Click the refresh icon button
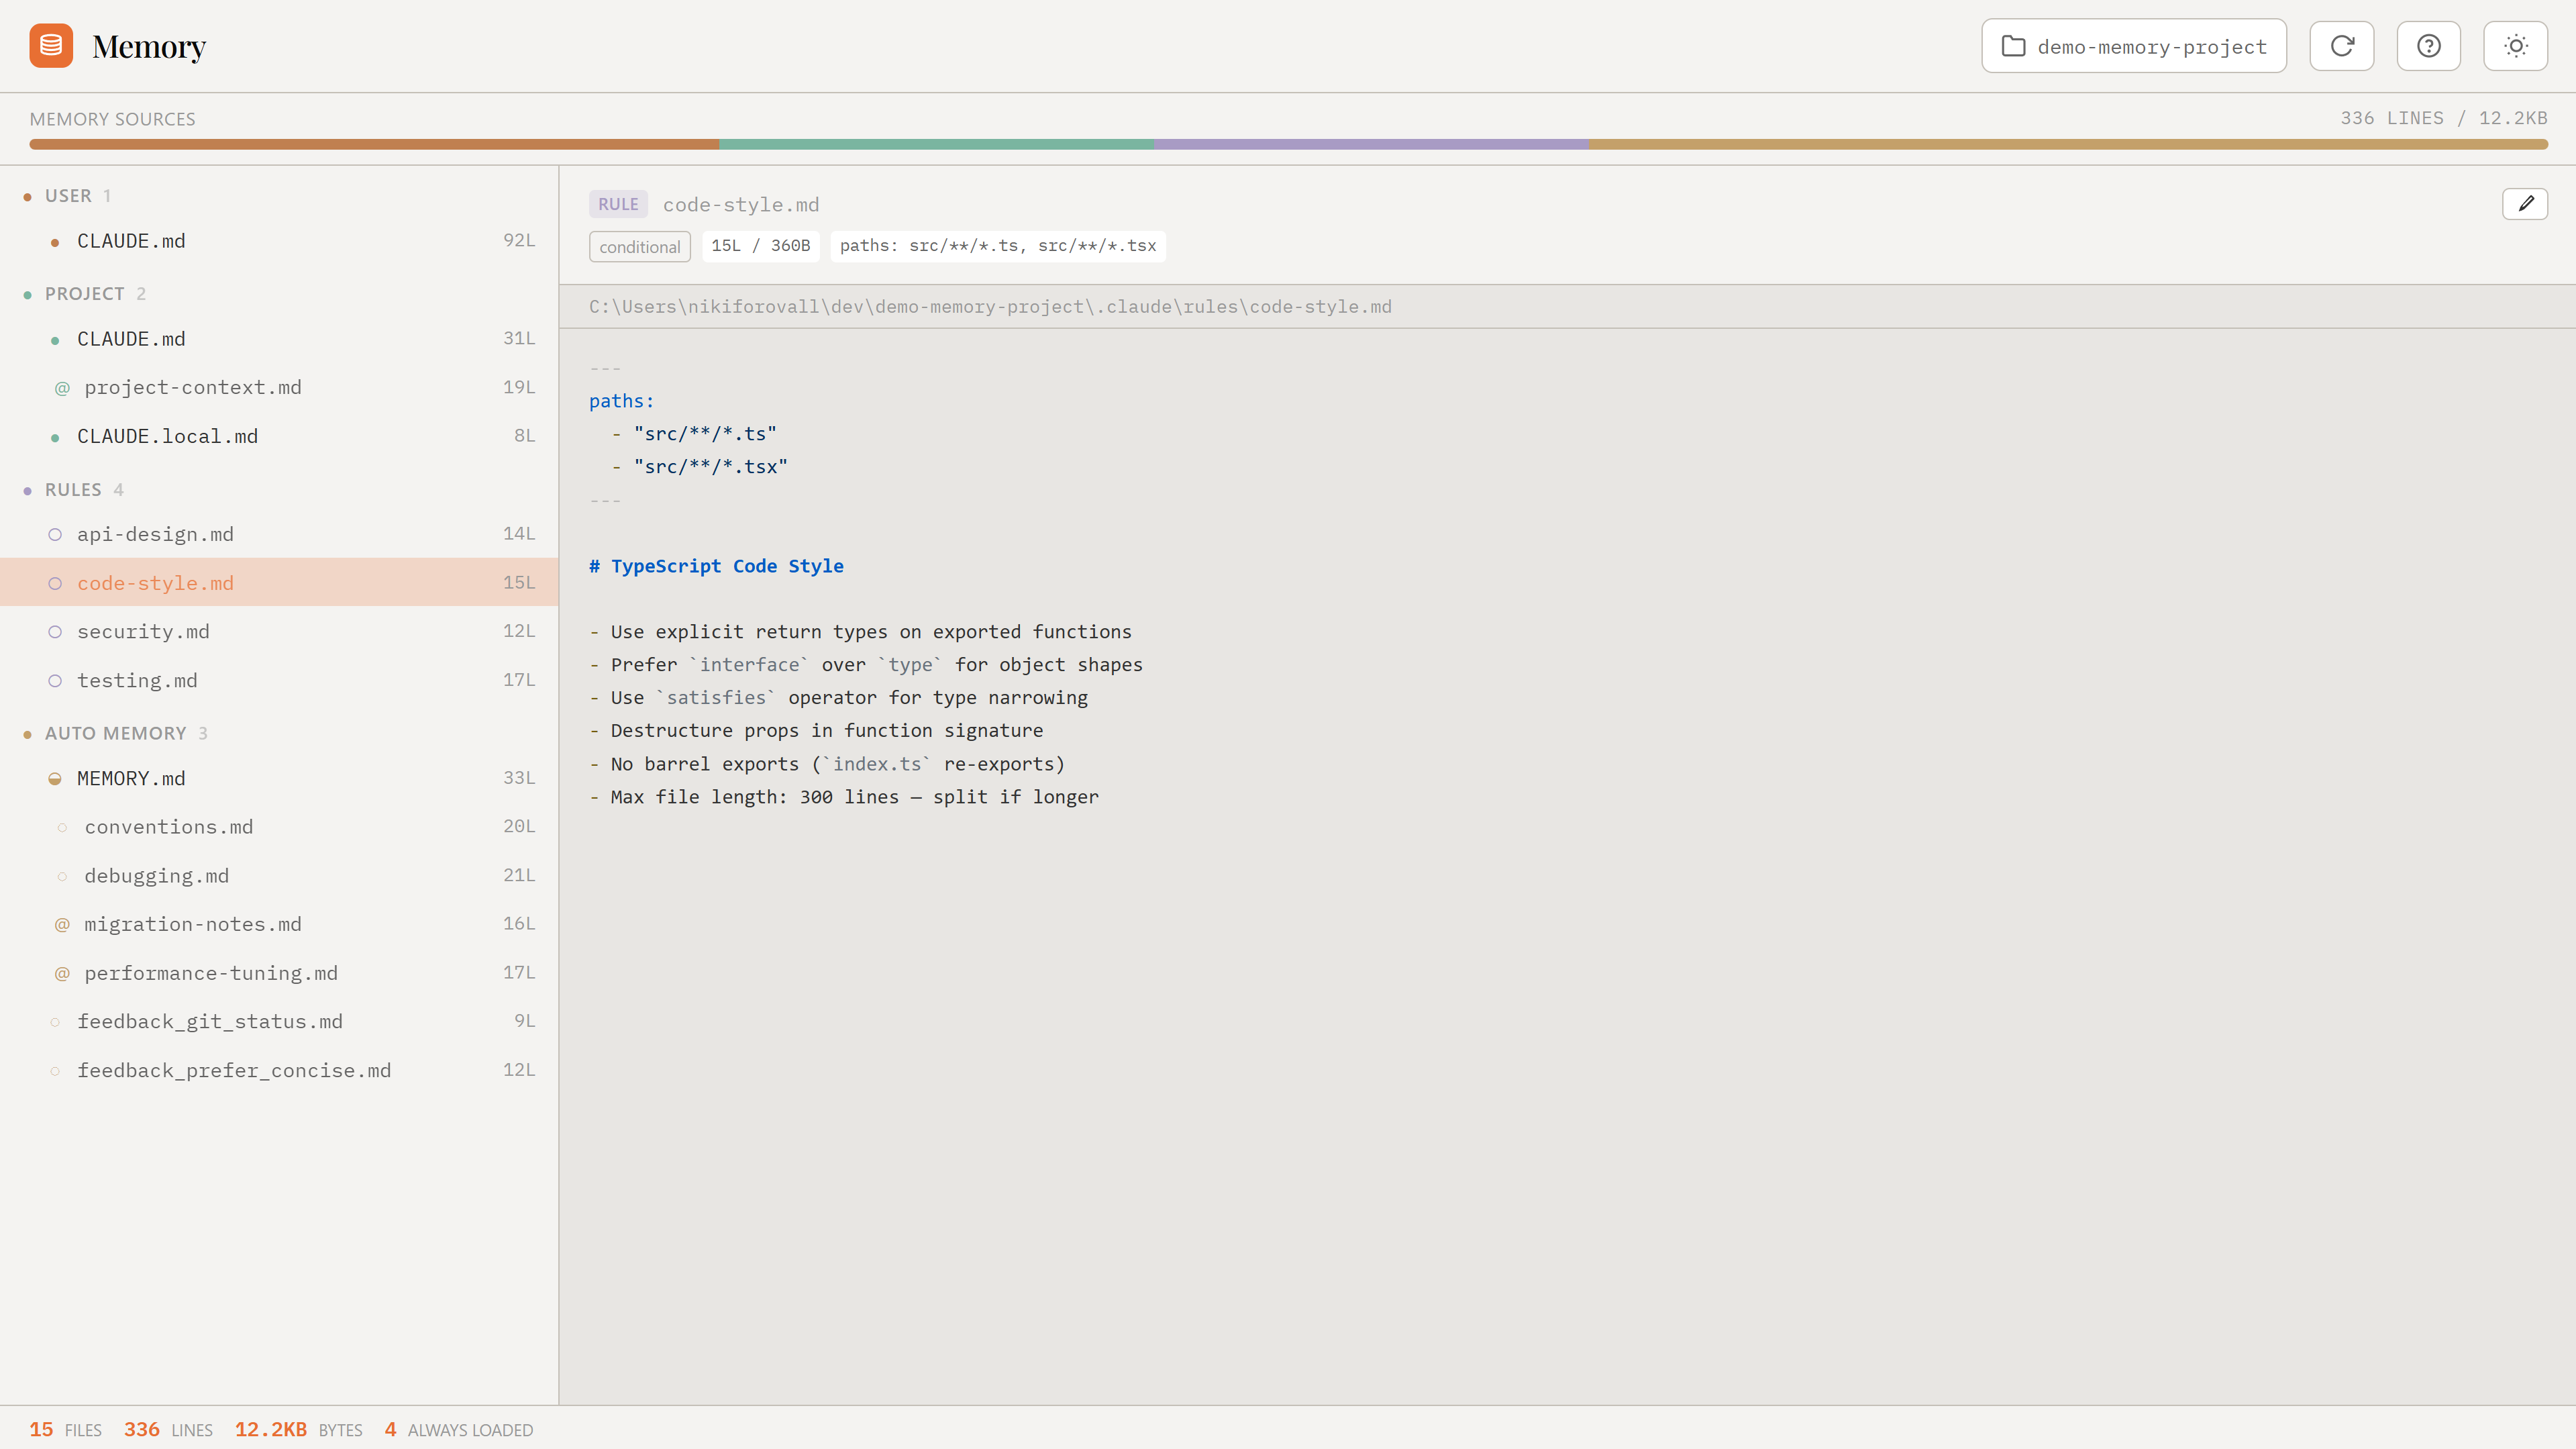This screenshot has height=1449, width=2576. 2341,46
